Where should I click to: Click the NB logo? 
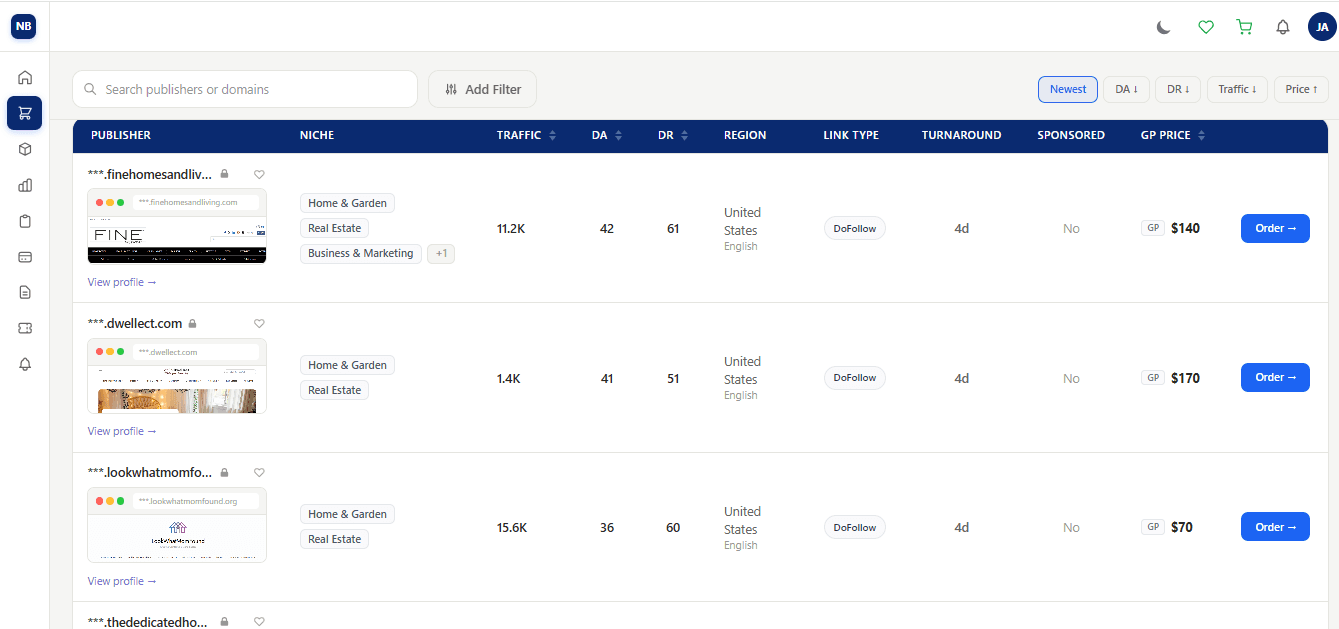coord(24,26)
